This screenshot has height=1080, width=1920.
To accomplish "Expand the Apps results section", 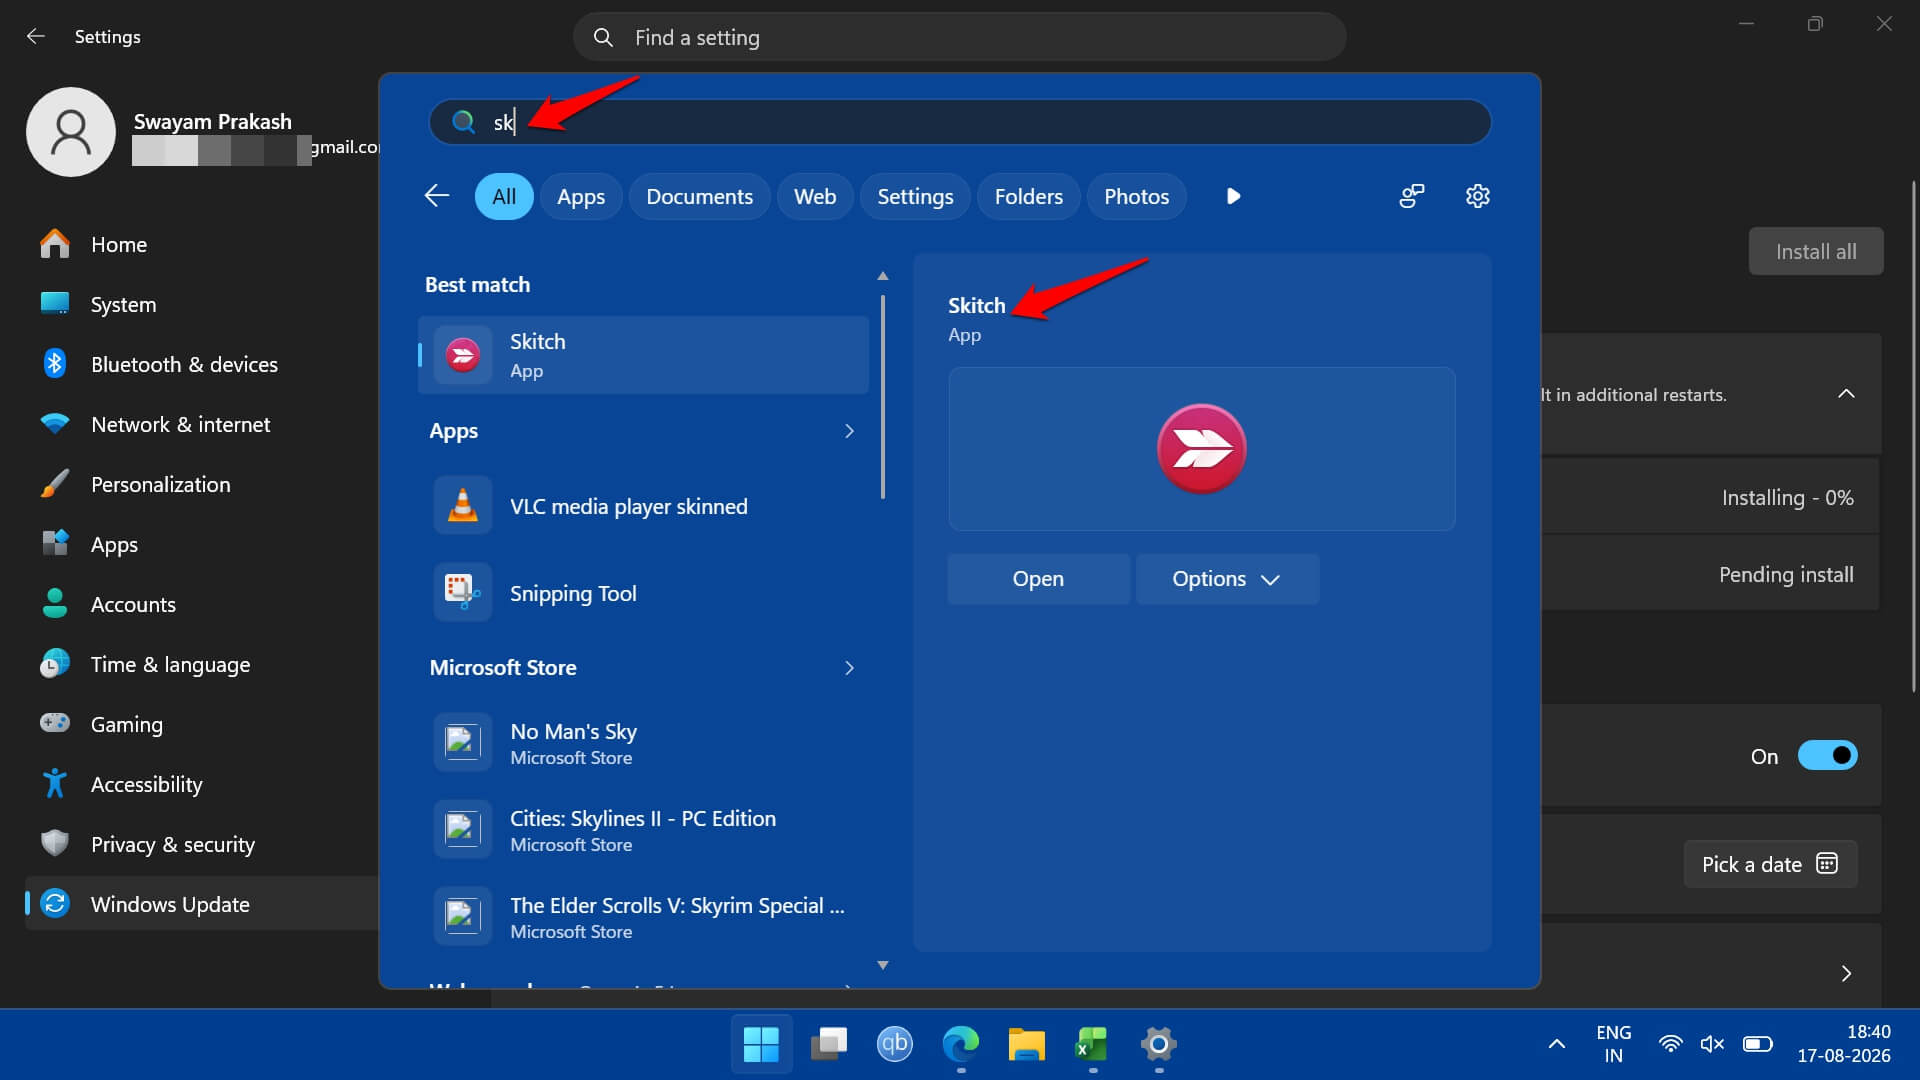I will pyautogui.click(x=849, y=431).
